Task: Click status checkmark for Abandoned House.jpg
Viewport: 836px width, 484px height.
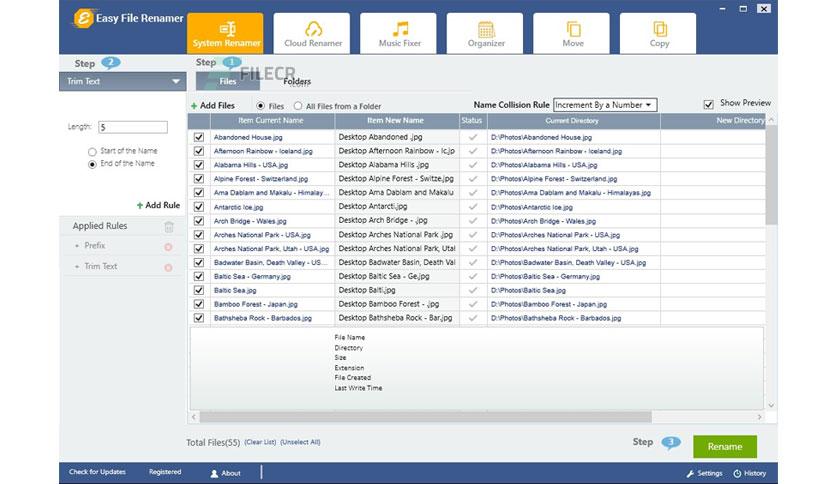Action: coord(472,137)
